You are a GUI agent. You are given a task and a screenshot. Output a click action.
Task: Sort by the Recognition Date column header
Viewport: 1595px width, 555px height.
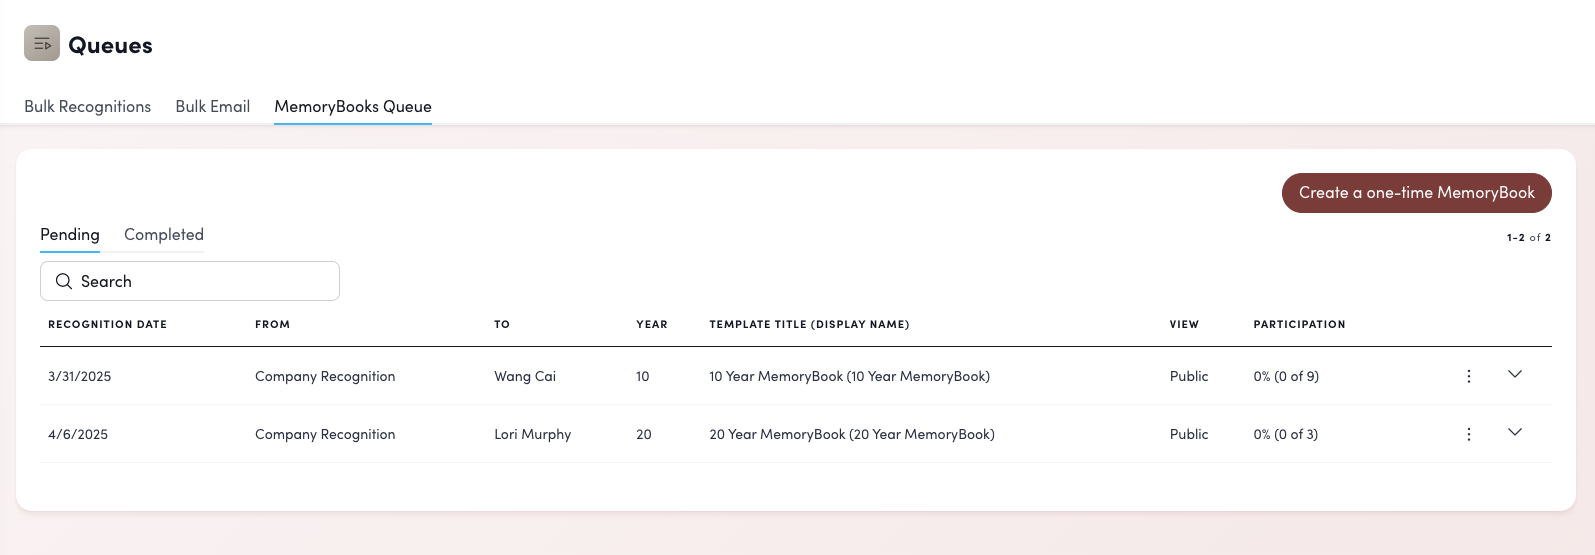[107, 325]
